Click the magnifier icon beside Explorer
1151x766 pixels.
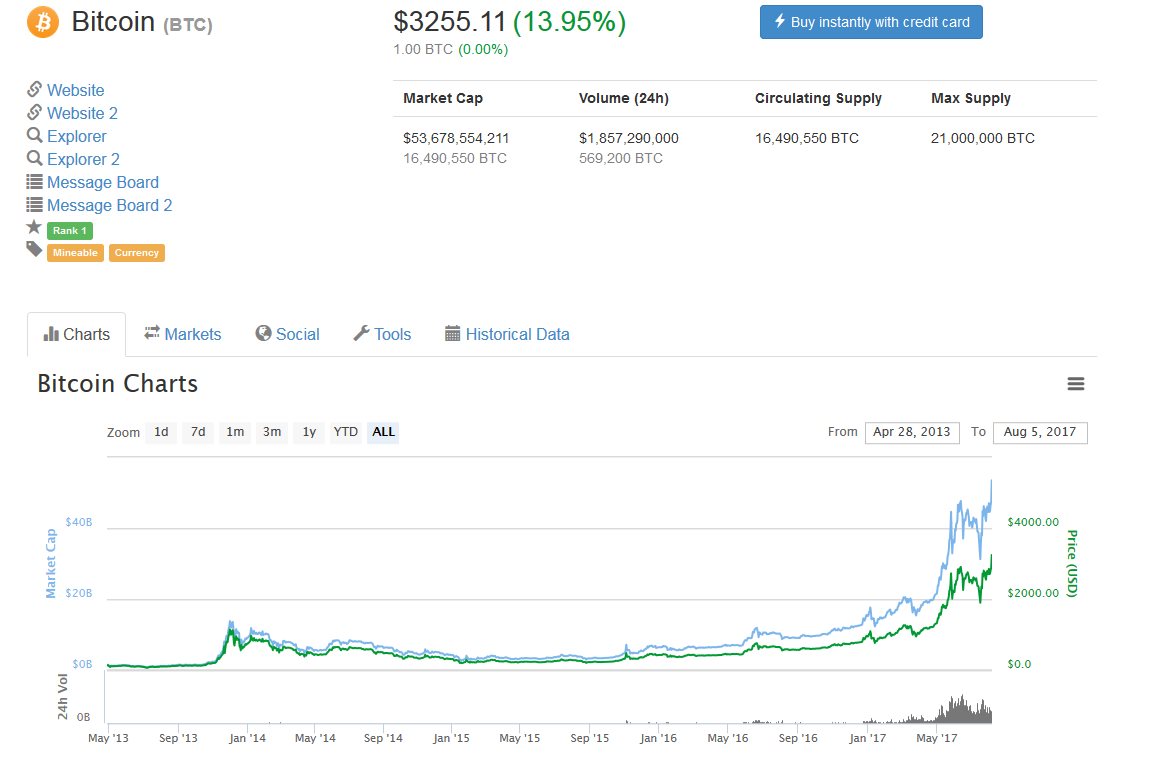tap(35, 135)
